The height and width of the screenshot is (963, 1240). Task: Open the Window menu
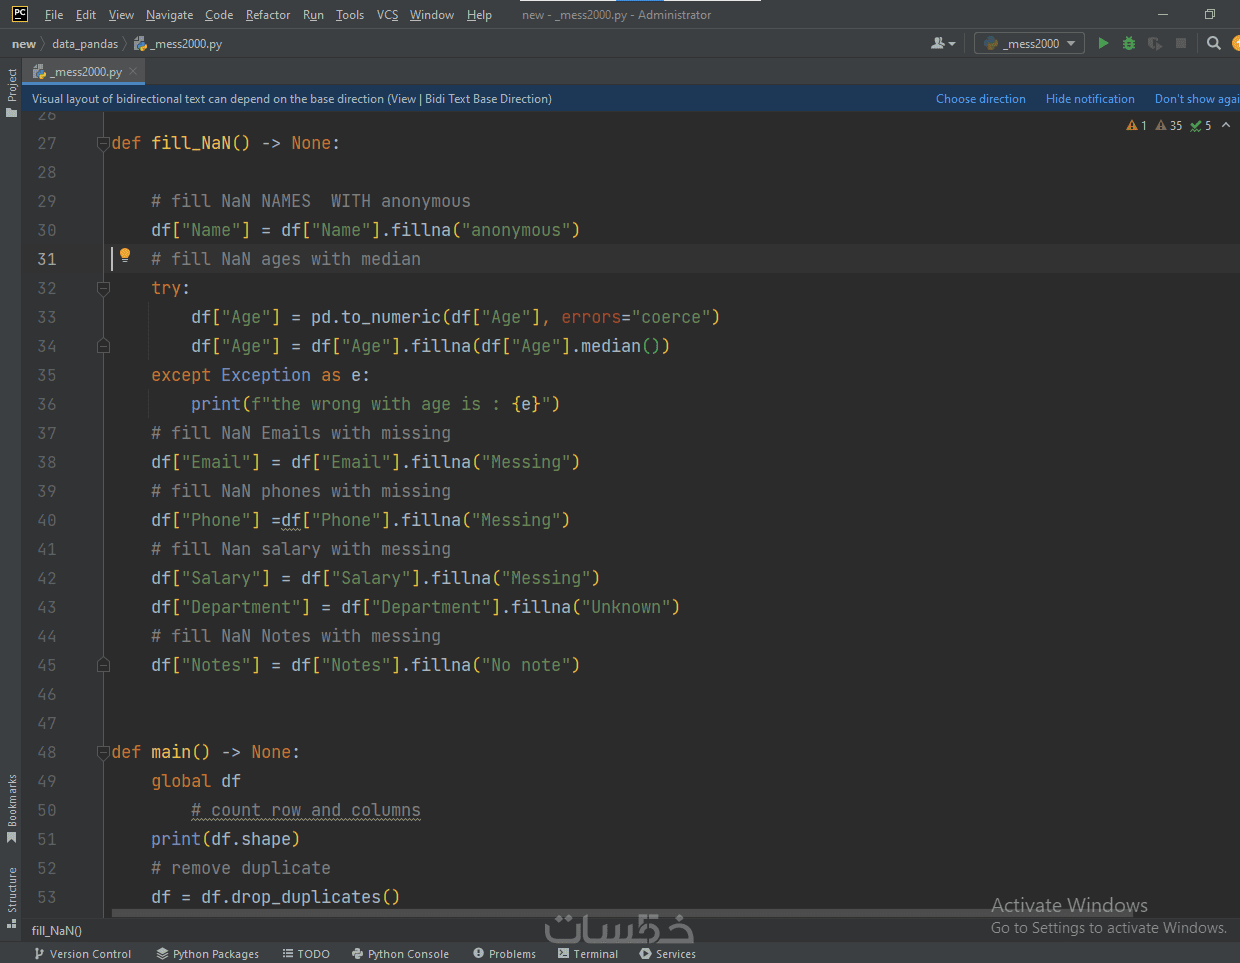[432, 15]
